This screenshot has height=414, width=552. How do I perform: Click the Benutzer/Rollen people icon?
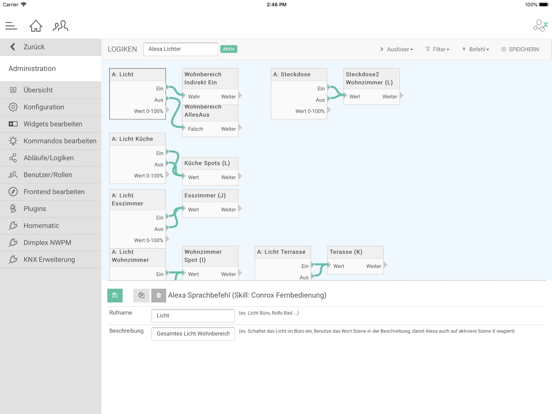pos(13,175)
